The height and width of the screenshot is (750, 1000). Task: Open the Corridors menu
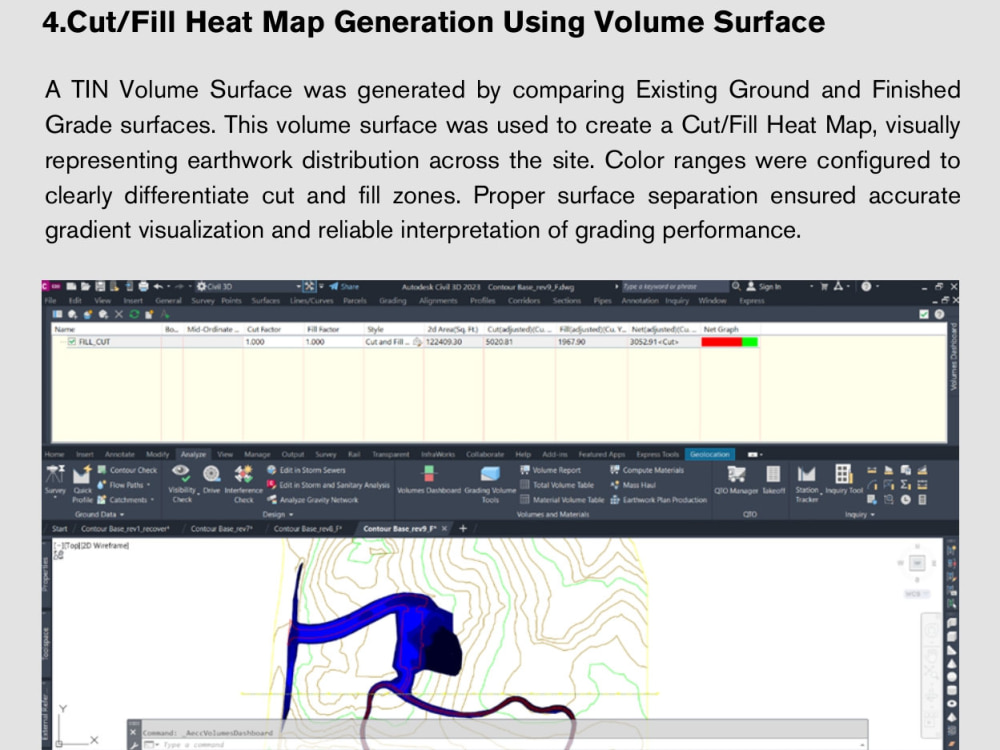point(524,301)
